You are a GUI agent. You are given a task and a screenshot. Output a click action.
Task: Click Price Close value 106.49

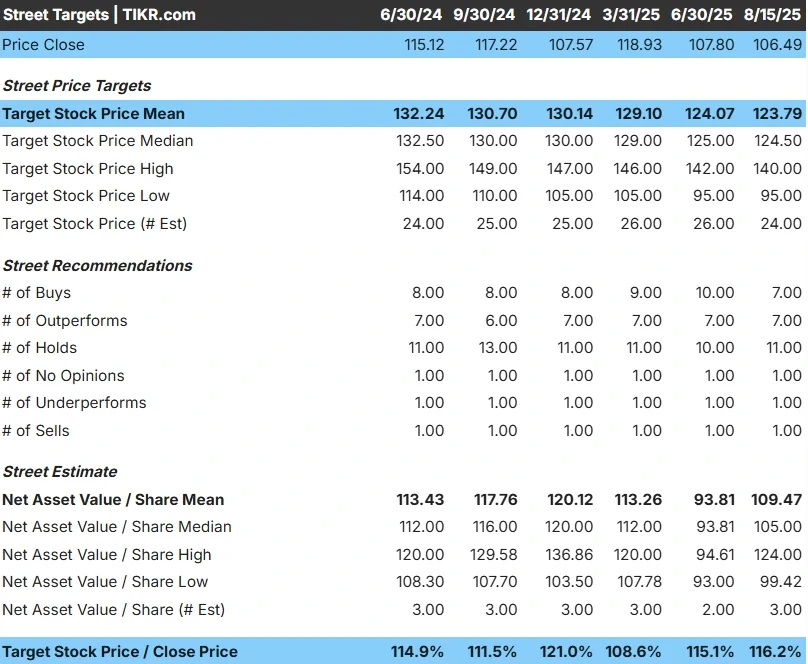click(778, 45)
